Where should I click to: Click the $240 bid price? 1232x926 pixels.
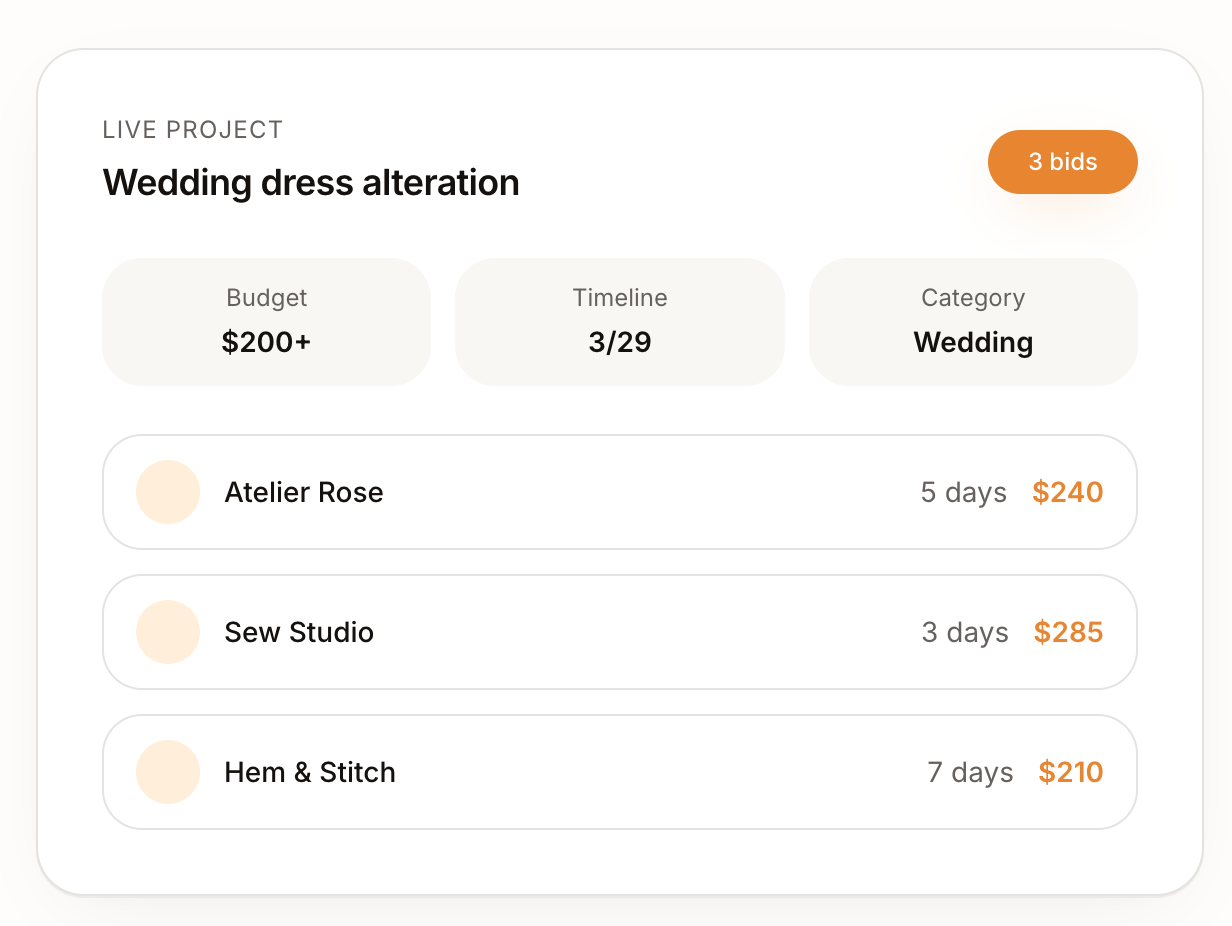pyautogui.click(x=1068, y=492)
